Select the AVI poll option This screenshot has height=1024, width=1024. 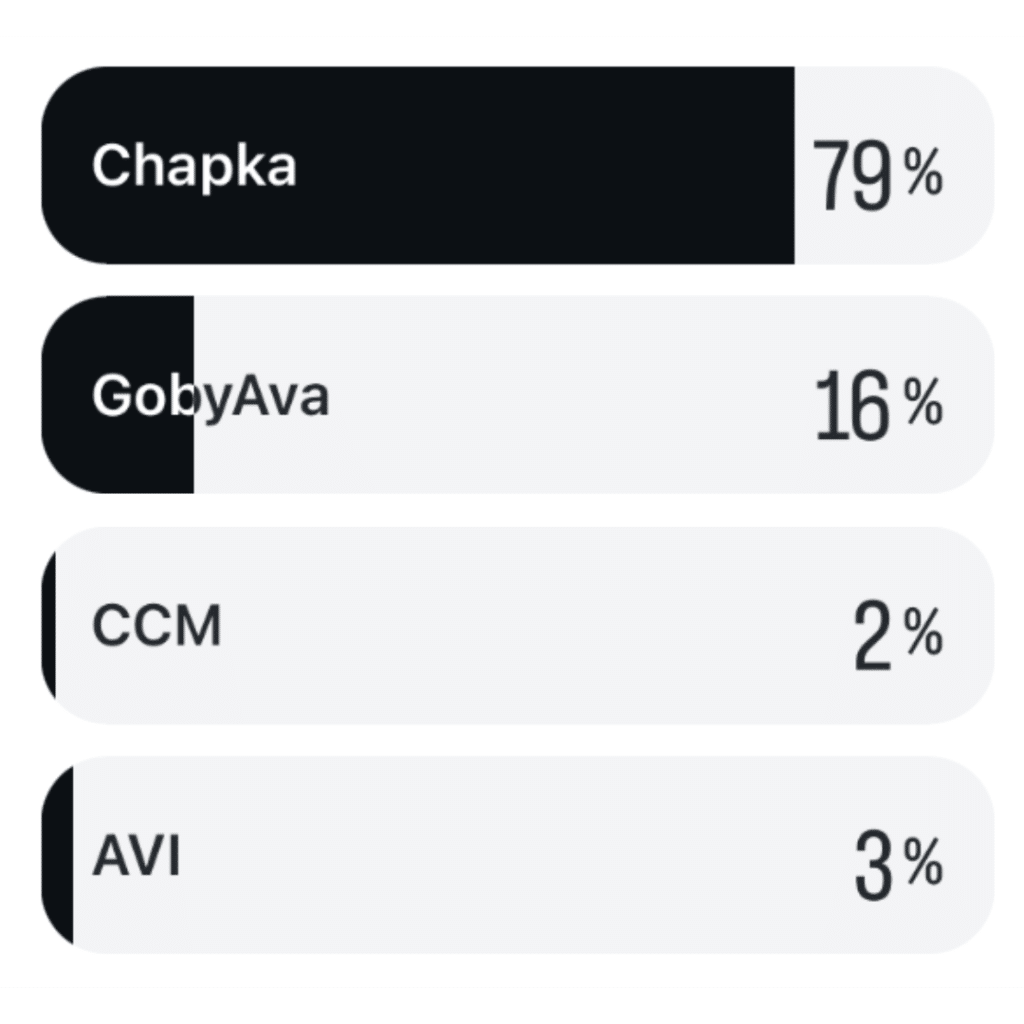tap(517, 856)
